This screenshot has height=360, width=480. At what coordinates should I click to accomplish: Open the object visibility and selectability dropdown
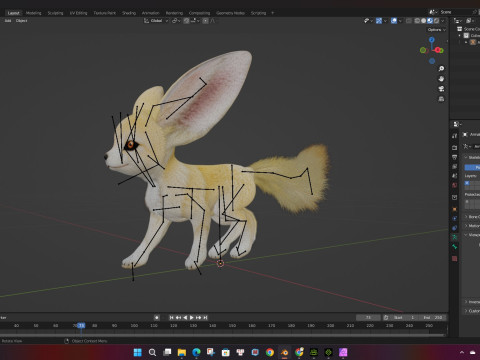(x=369, y=21)
